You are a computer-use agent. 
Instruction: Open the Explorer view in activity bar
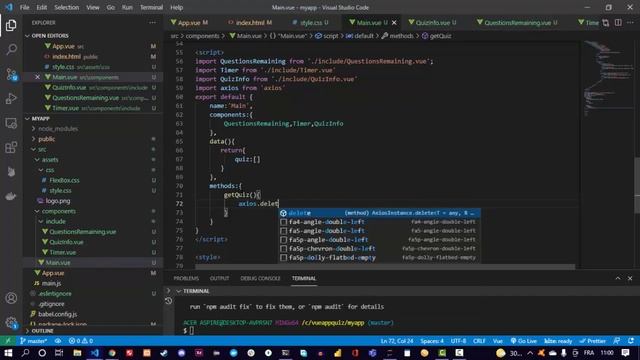tap(11, 25)
